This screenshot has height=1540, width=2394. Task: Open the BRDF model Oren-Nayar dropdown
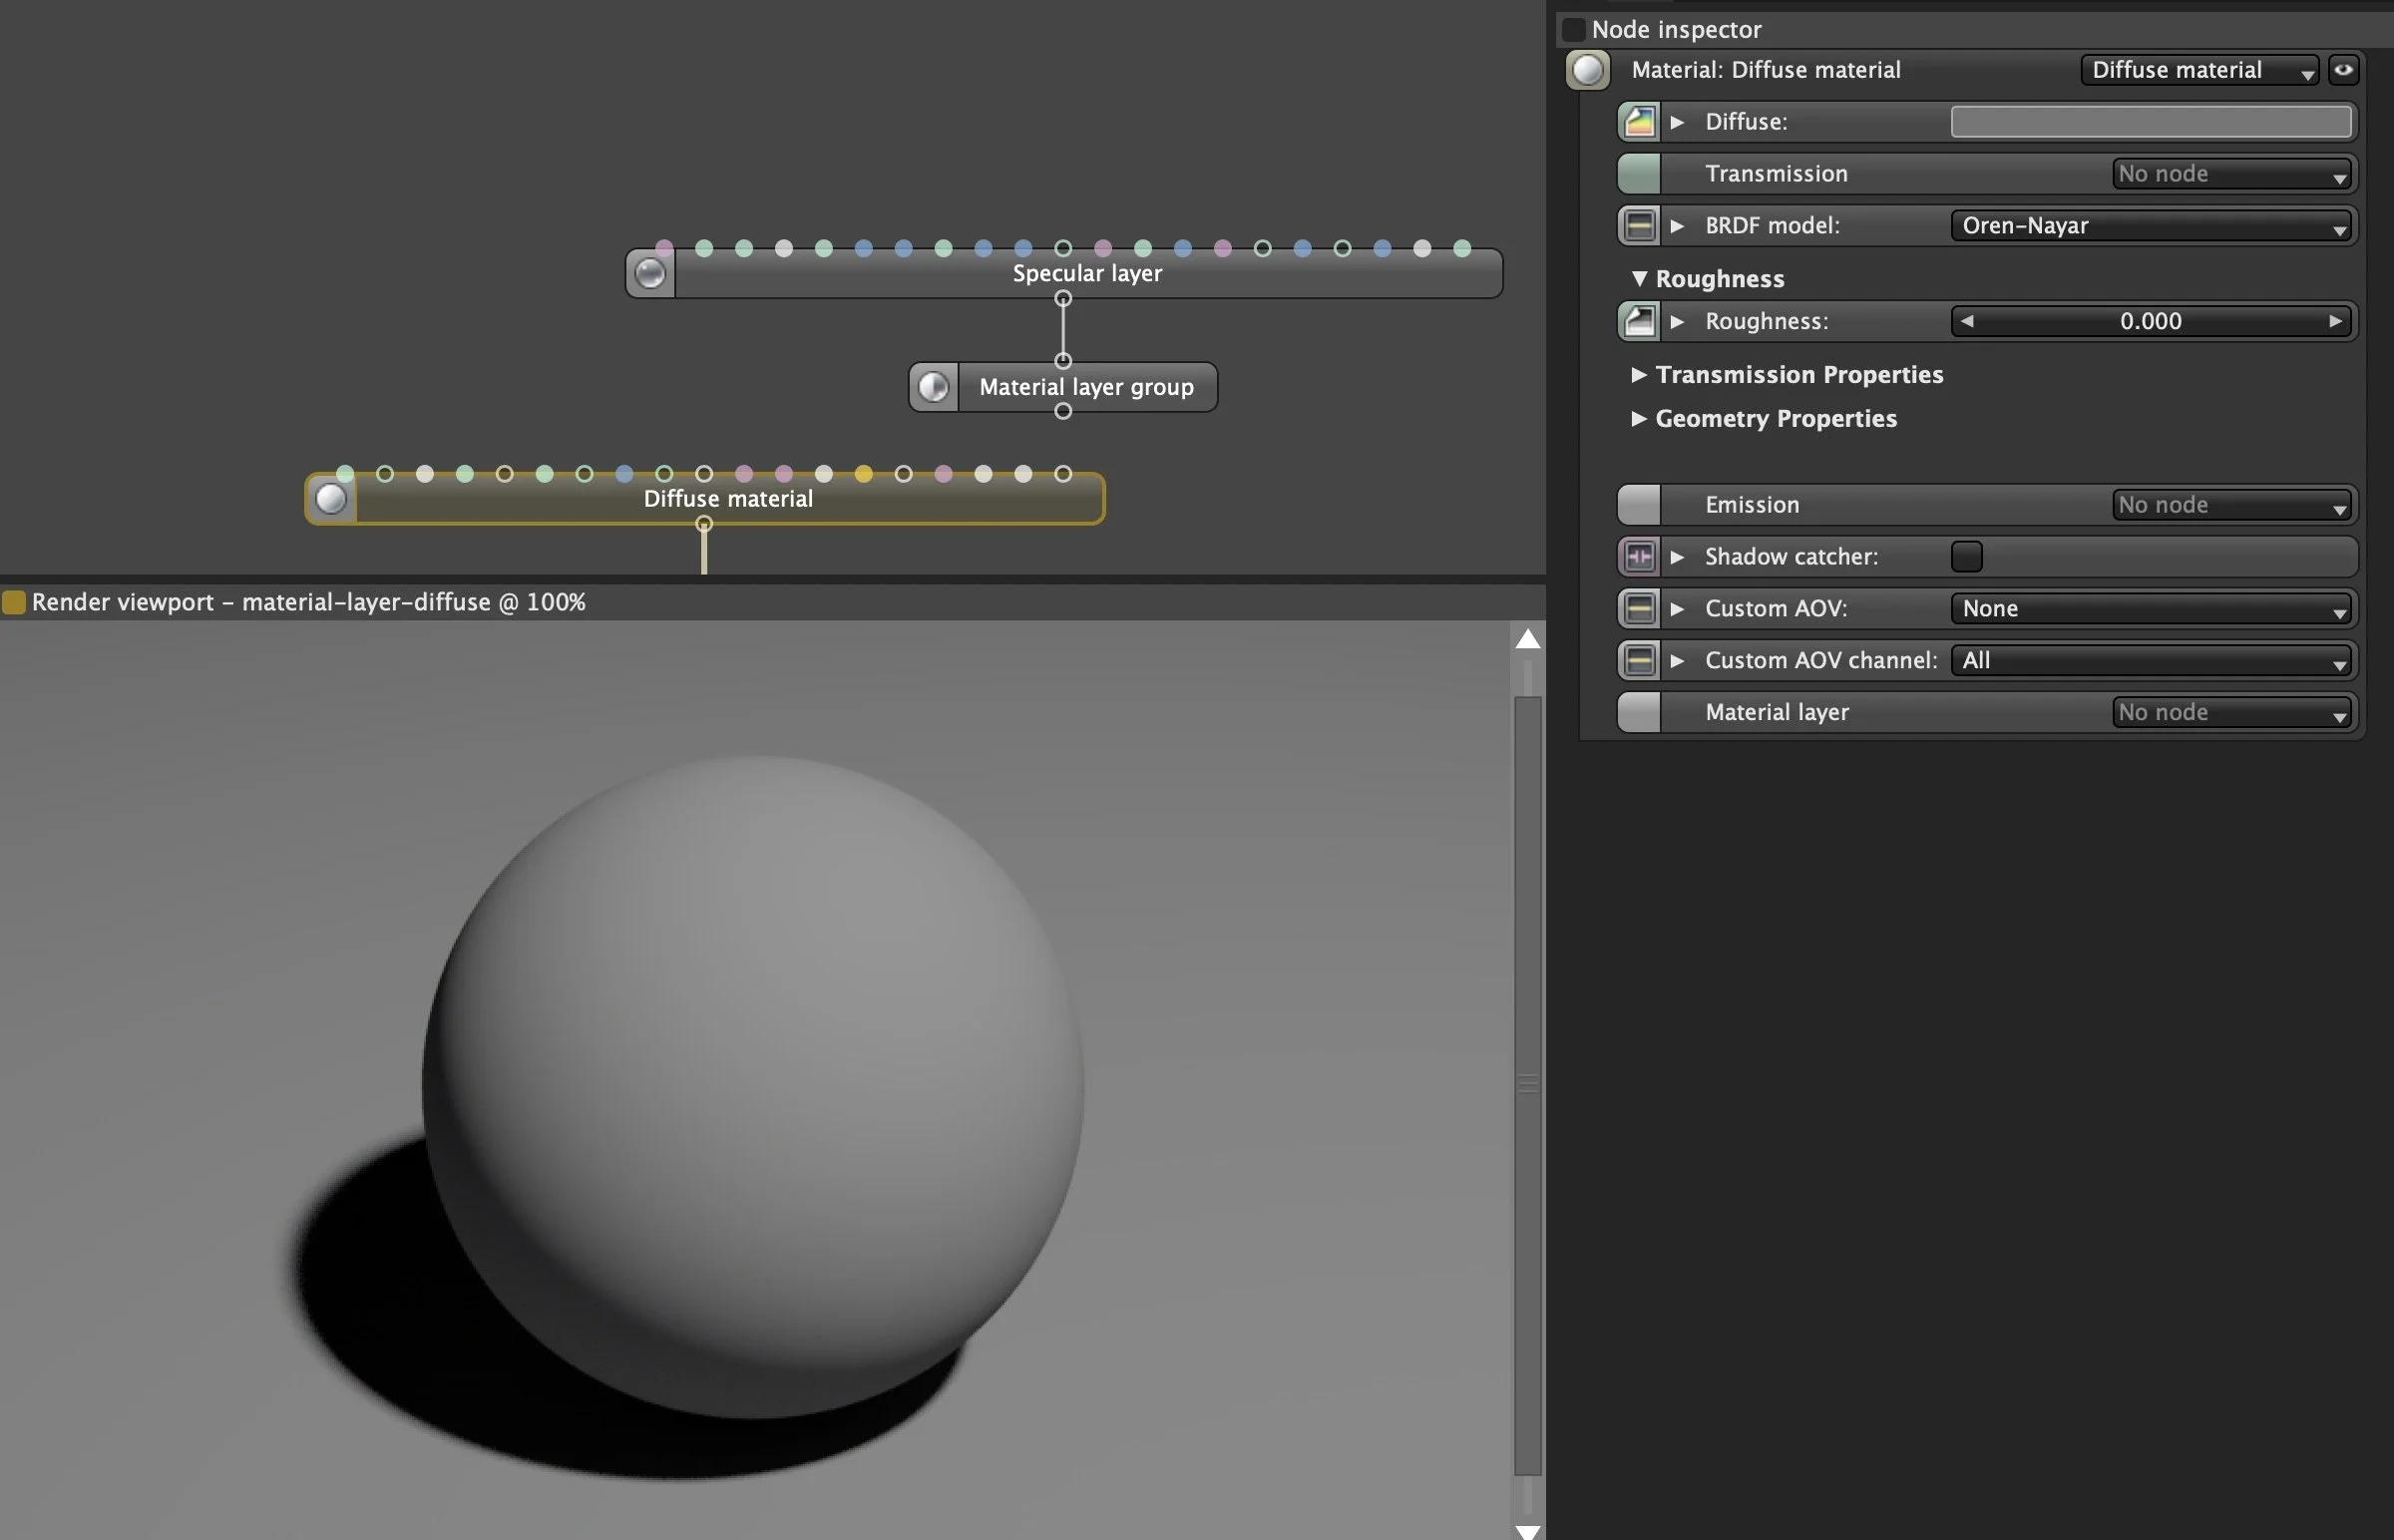[x=2151, y=226]
